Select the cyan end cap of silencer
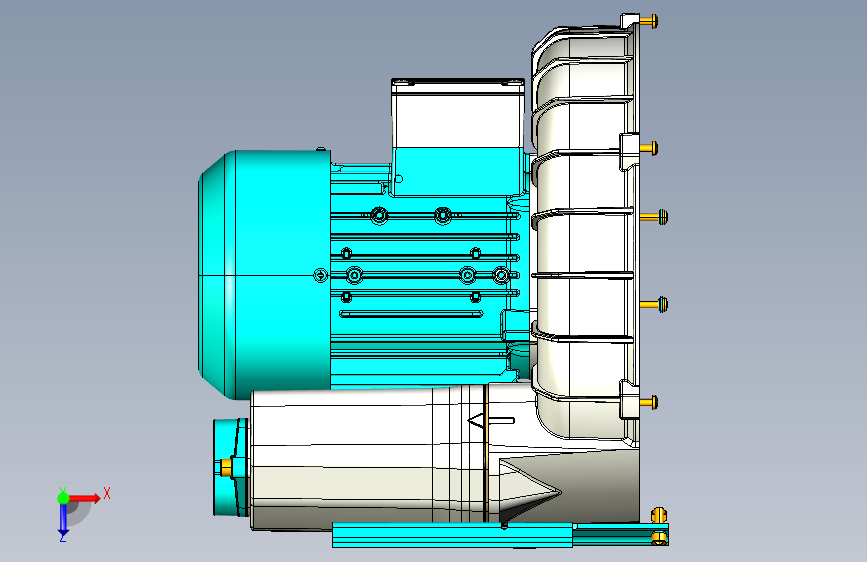Viewport: 867px width, 562px height. pyautogui.click(x=231, y=467)
